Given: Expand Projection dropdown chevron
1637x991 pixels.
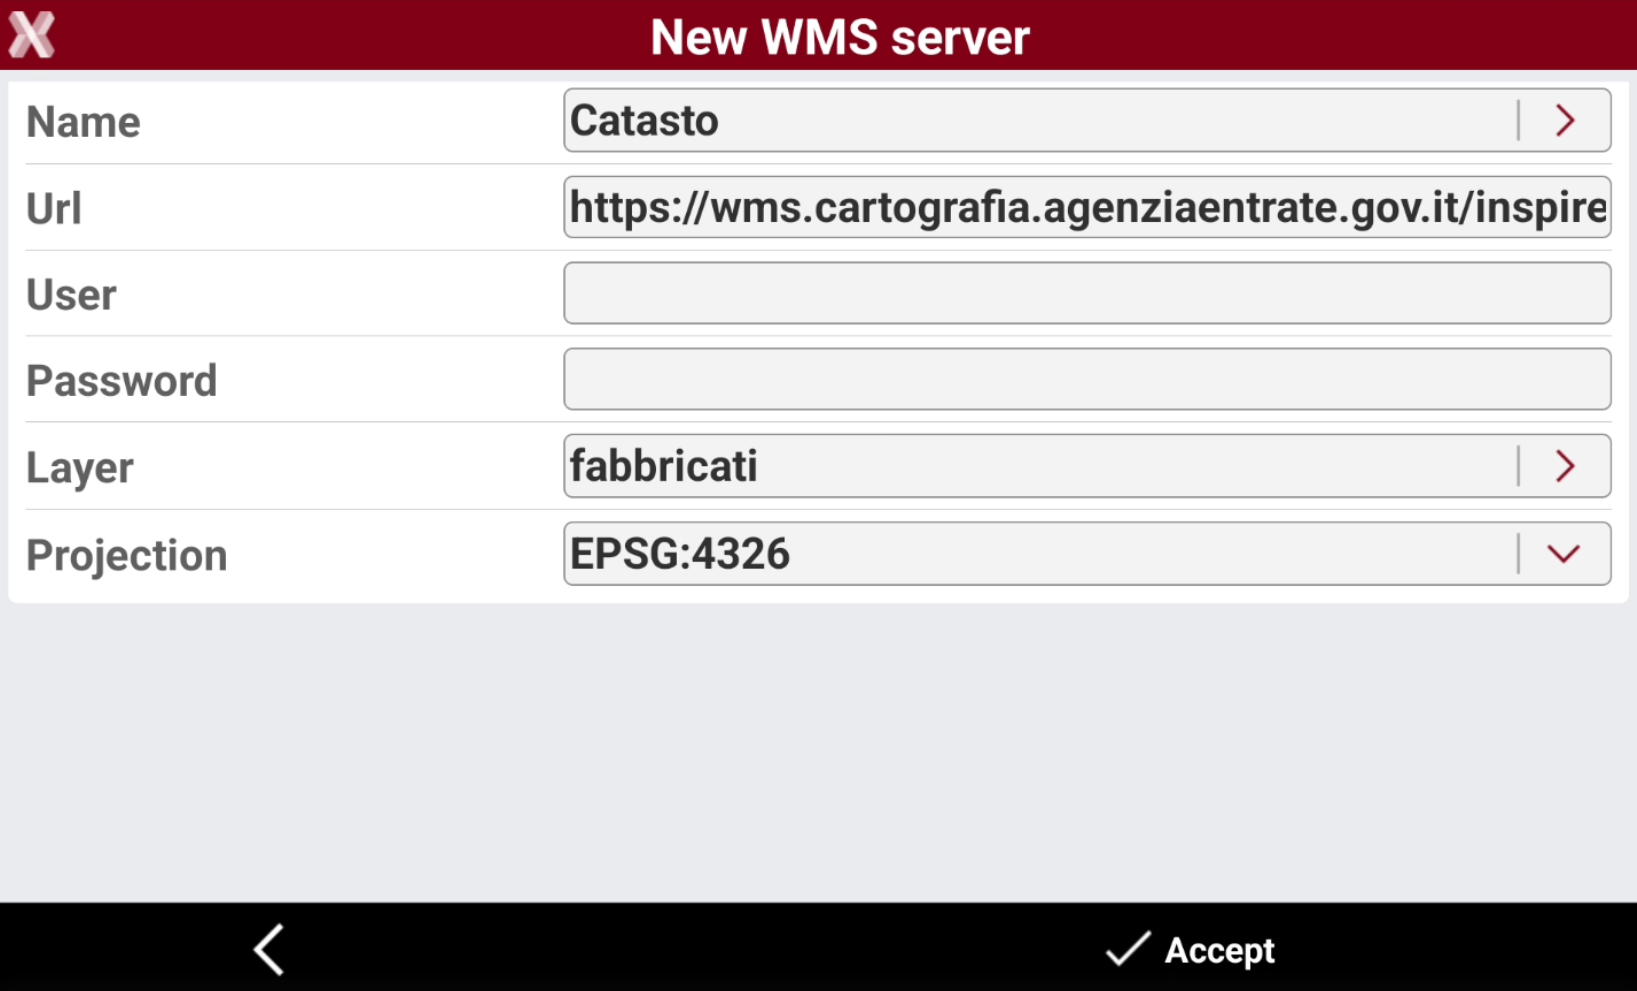Looking at the screenshot, I should click(x=1564, y=554).
